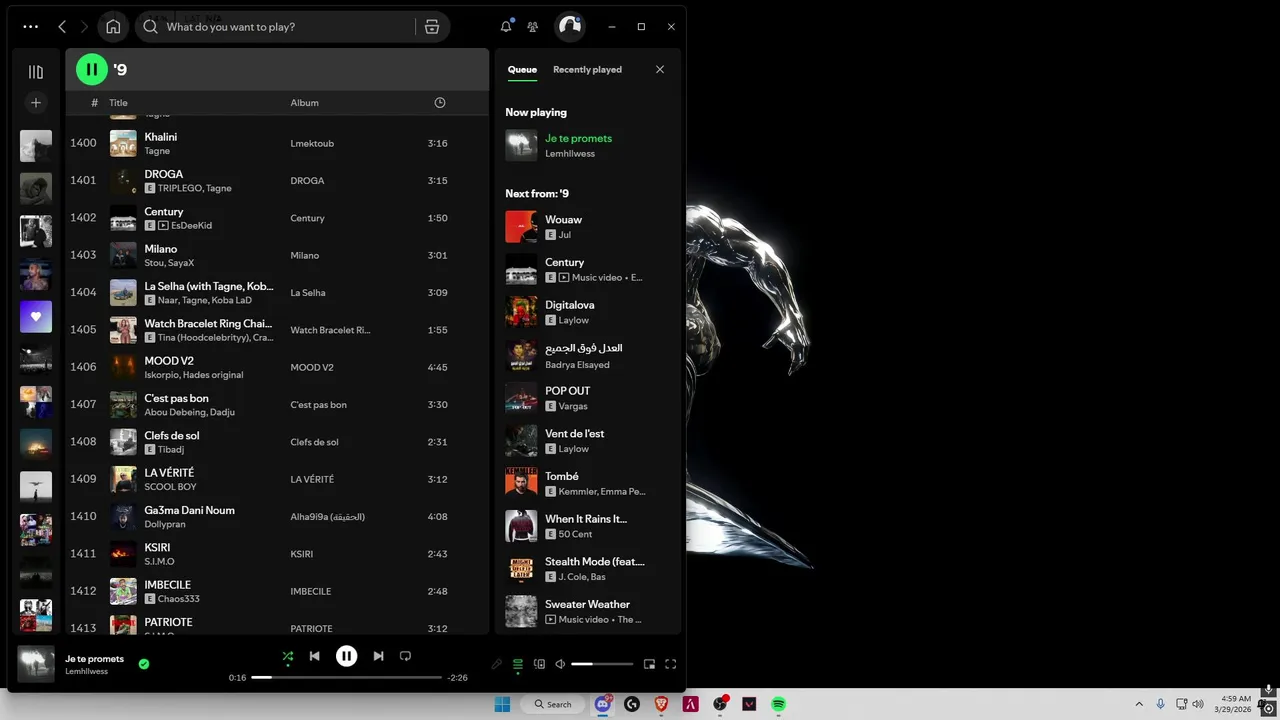Select track Ga3ma Dani Noum
1280x720 pixels.
coord(277,516)
